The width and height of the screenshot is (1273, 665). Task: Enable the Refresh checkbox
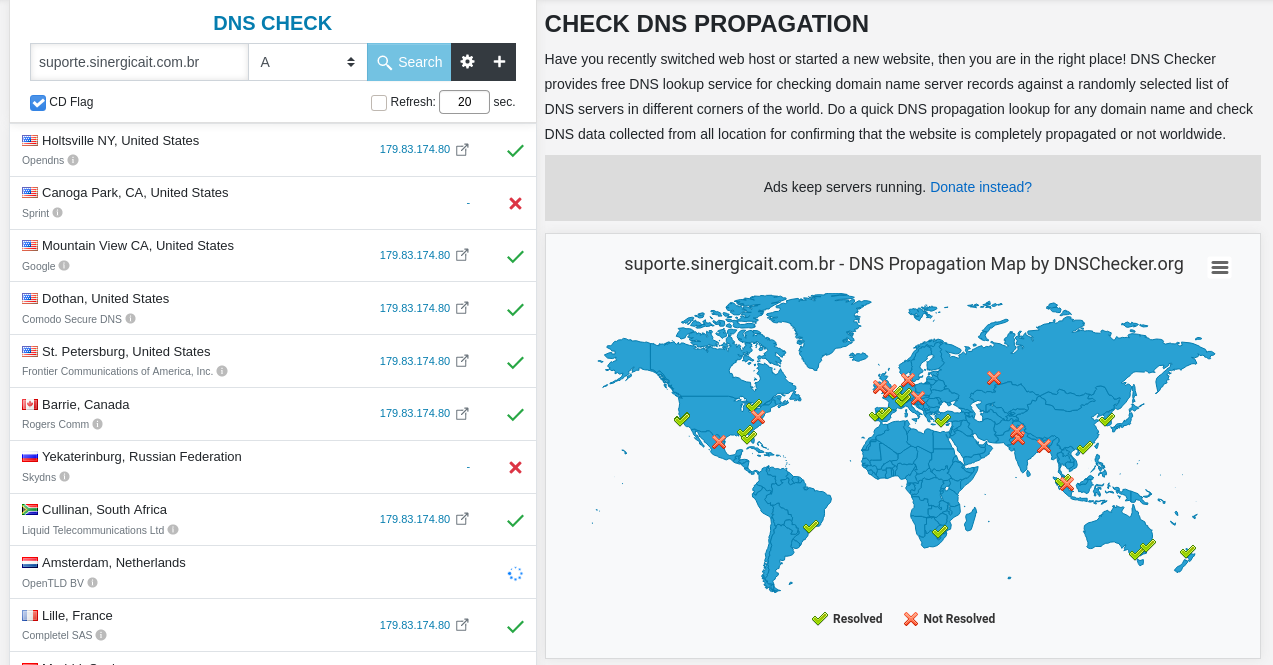[x=379, y=102]
